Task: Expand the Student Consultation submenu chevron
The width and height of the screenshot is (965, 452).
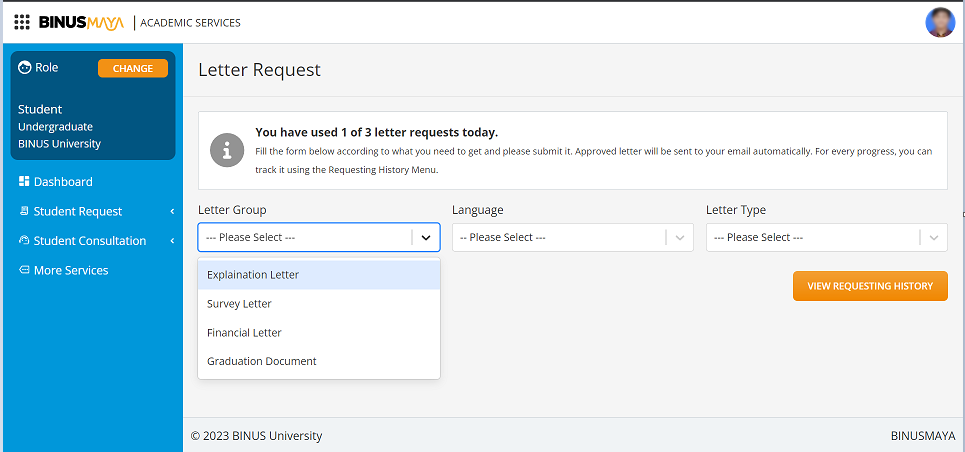Action: (x=172, y=241)
